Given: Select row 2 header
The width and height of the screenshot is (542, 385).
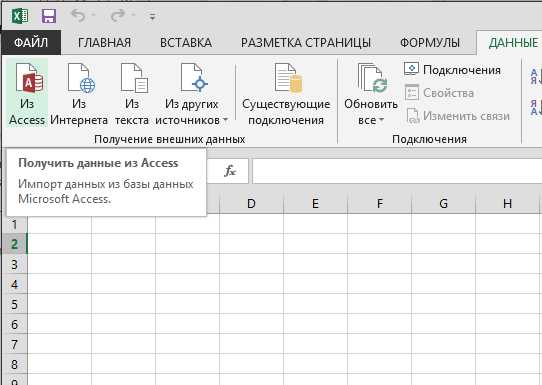Looking at the screenshot, I should click(15, 244).
